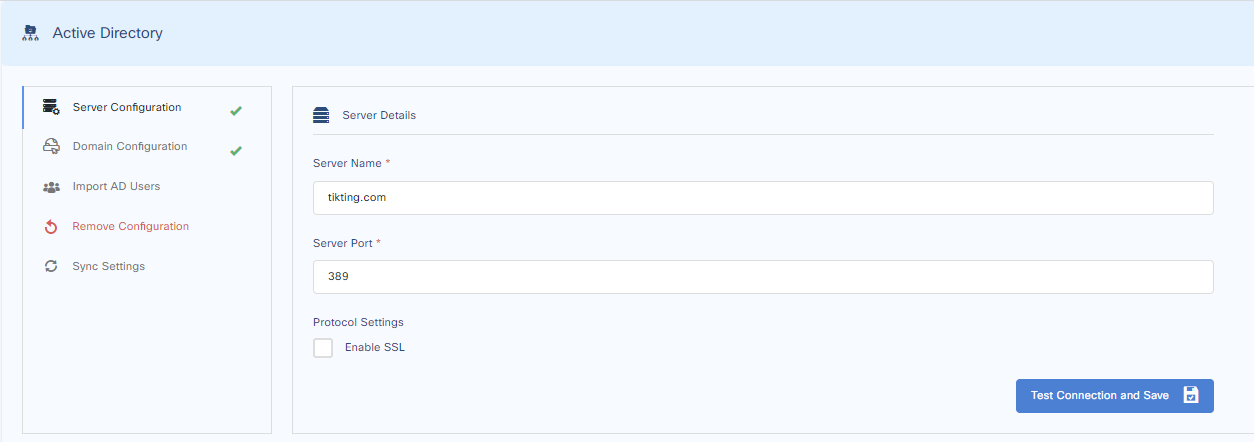Open Sync Settings
The image size is (1254, 442).
(x=108, y=267)
